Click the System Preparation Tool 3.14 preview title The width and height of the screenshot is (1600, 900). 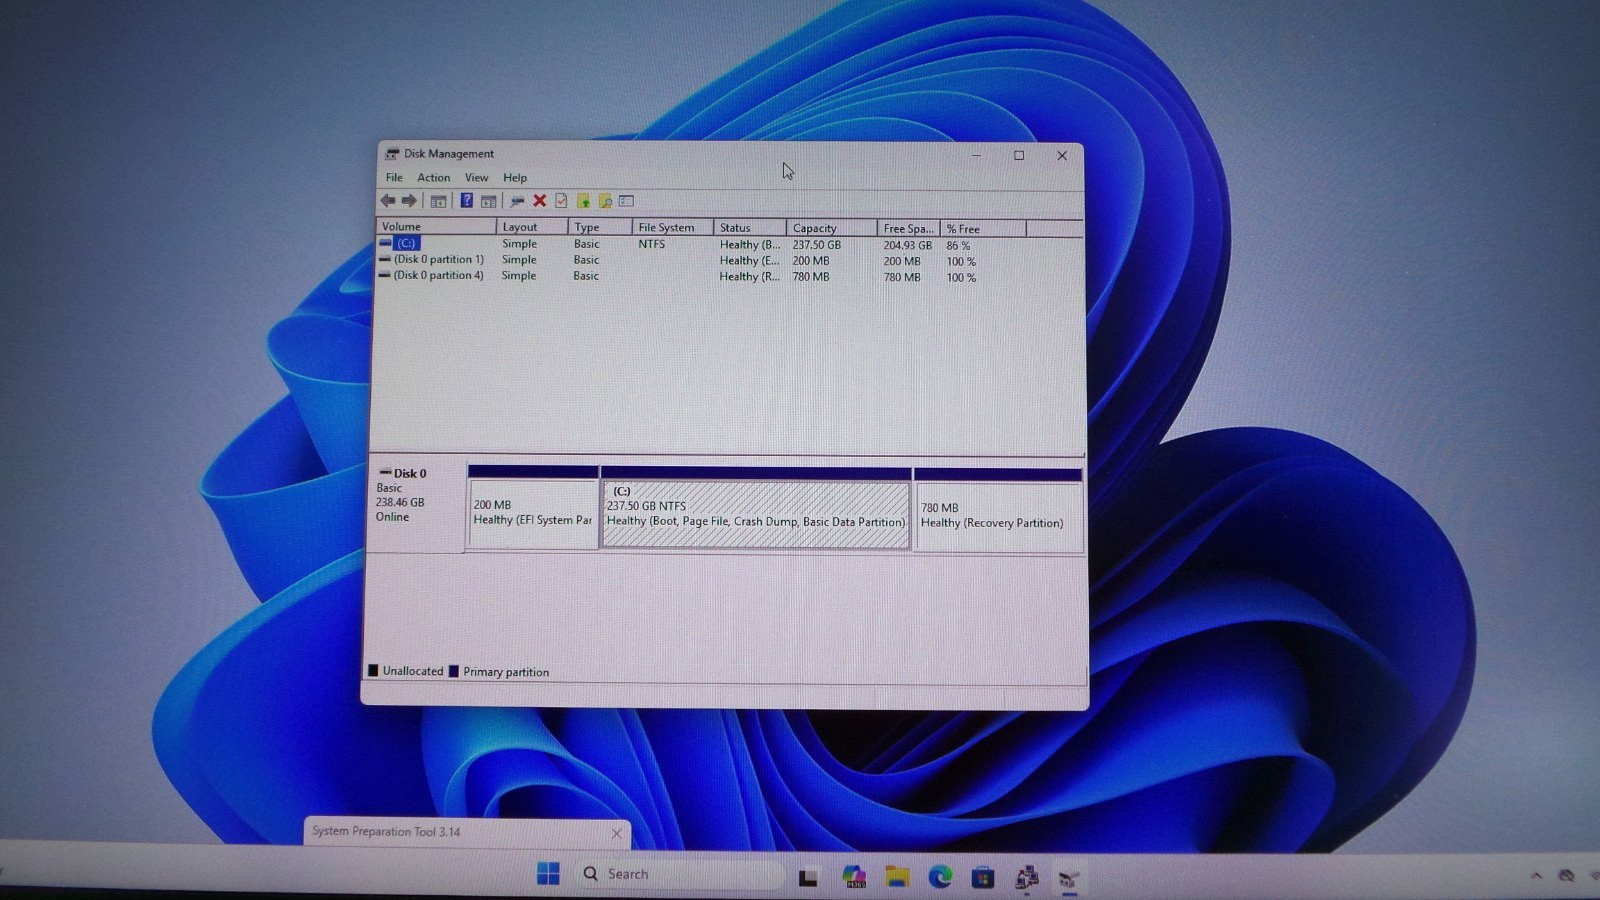[386, 831]
